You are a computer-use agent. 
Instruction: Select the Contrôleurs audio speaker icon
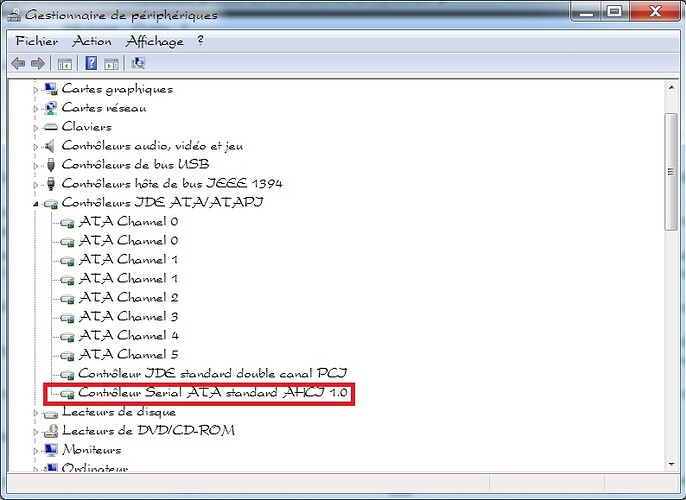pos(51,146)
